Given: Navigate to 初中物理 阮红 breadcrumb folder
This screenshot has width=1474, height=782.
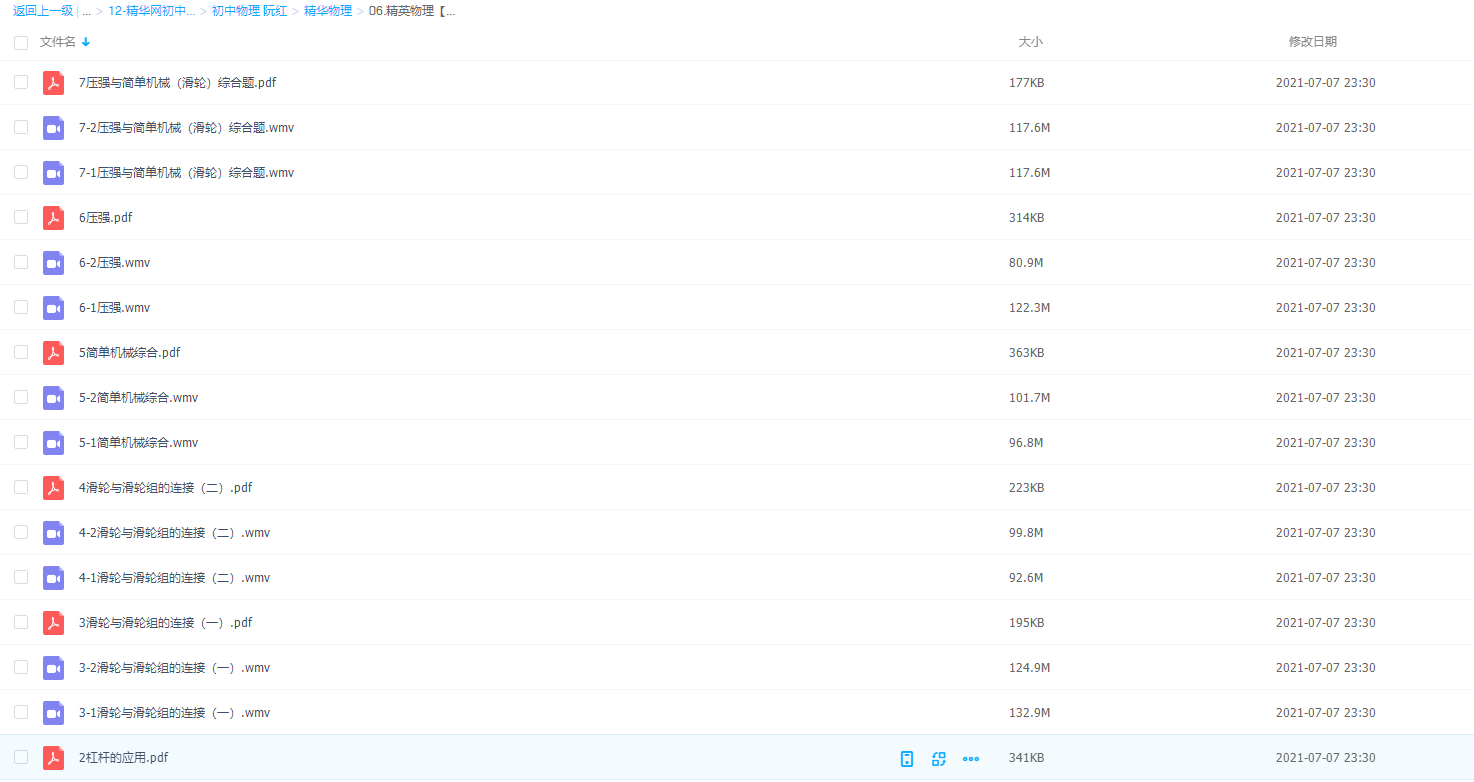Looking at the screenshot, I should point(249,11).
